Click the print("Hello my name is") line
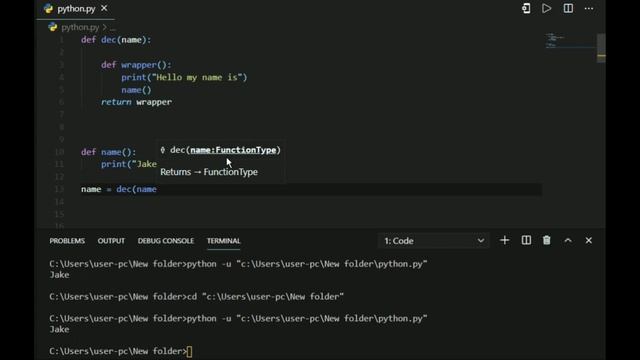This screenshot has height=360, width=640. [184, 78]
